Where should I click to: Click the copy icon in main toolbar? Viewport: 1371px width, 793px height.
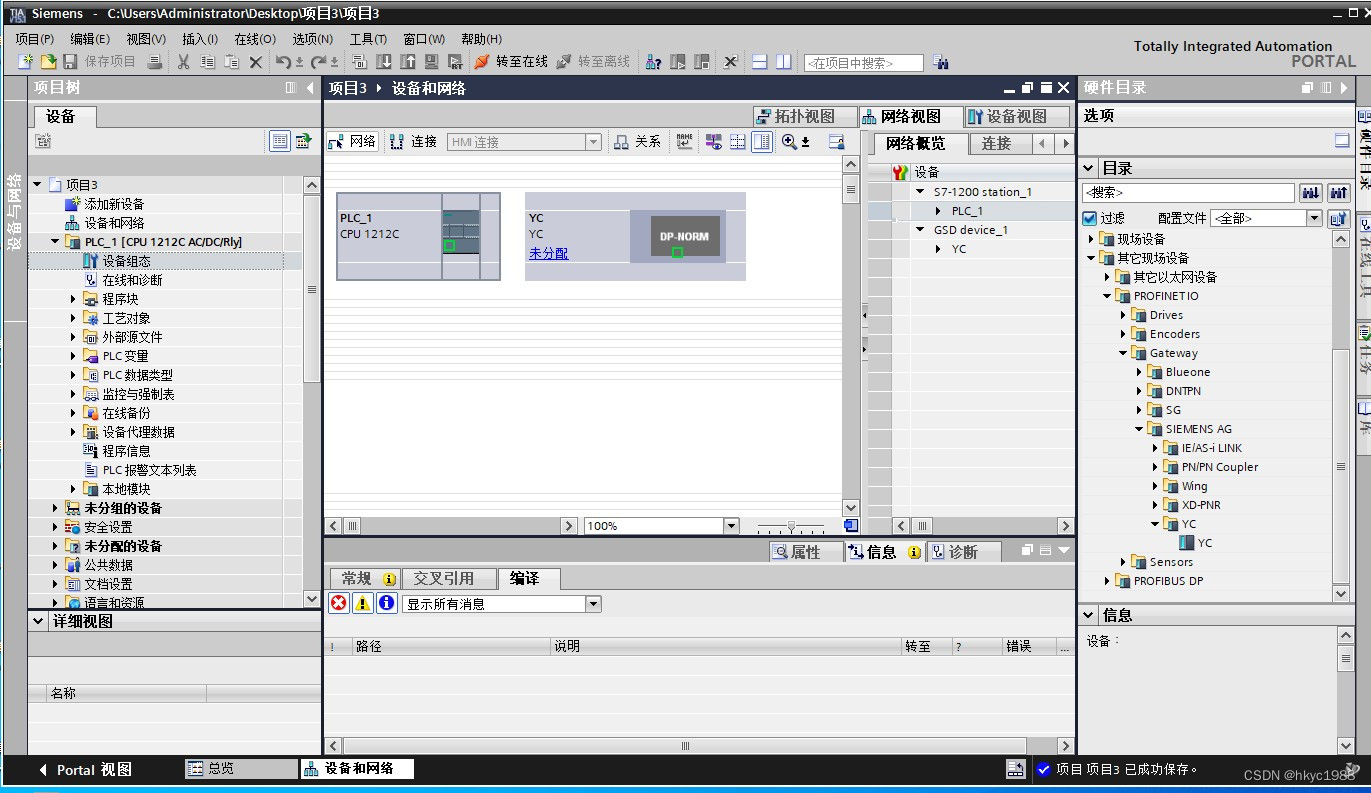point(207,62)
